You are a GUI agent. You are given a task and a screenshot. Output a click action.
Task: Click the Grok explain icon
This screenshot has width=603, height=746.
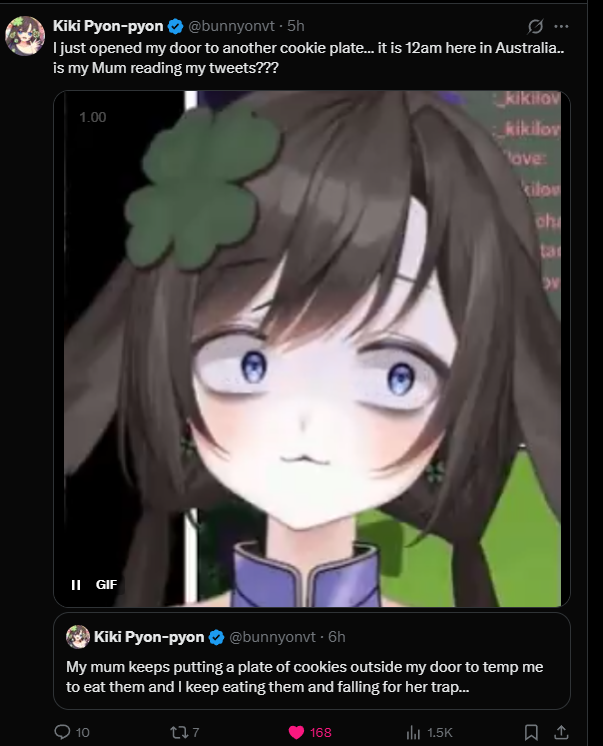tap(535, 26)
